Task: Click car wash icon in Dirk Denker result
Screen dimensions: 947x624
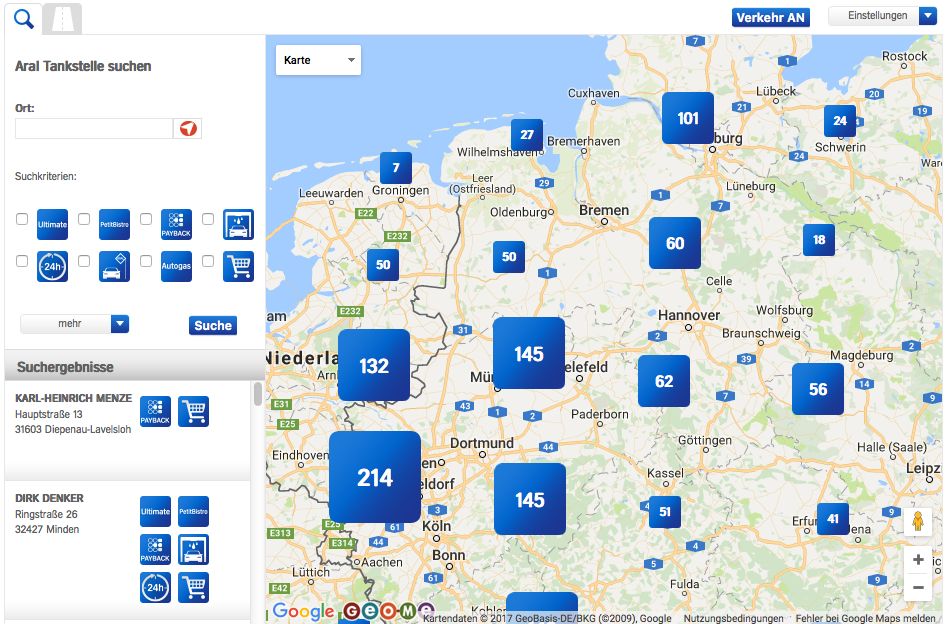Action: 193,550
